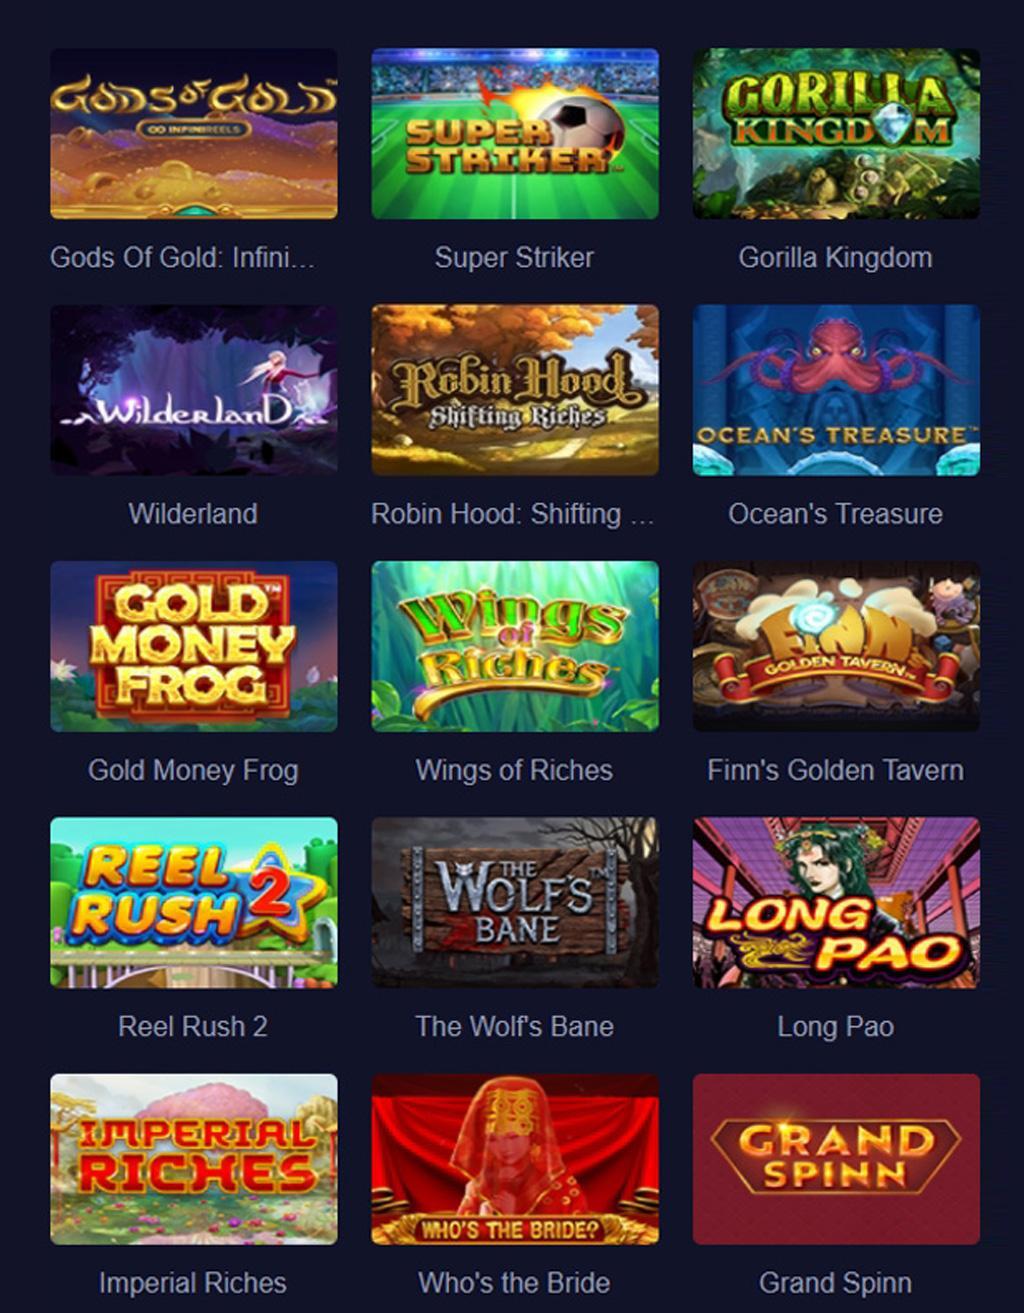Viewport: 1024px width, 1313px height.
Task: Click the Super Striker title link
Action: [x=514, y=258]
